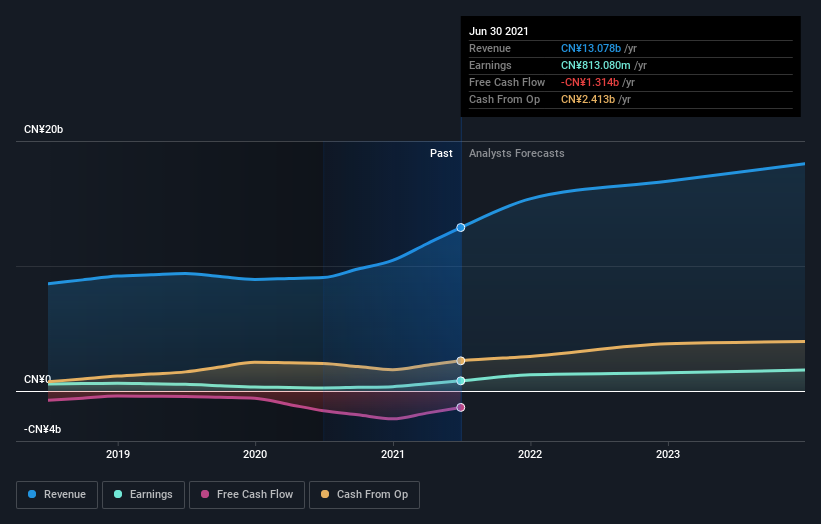This screenshot has height=524, width=821.
Task: Click the teal Earnings legend dot
Action: 118,494
